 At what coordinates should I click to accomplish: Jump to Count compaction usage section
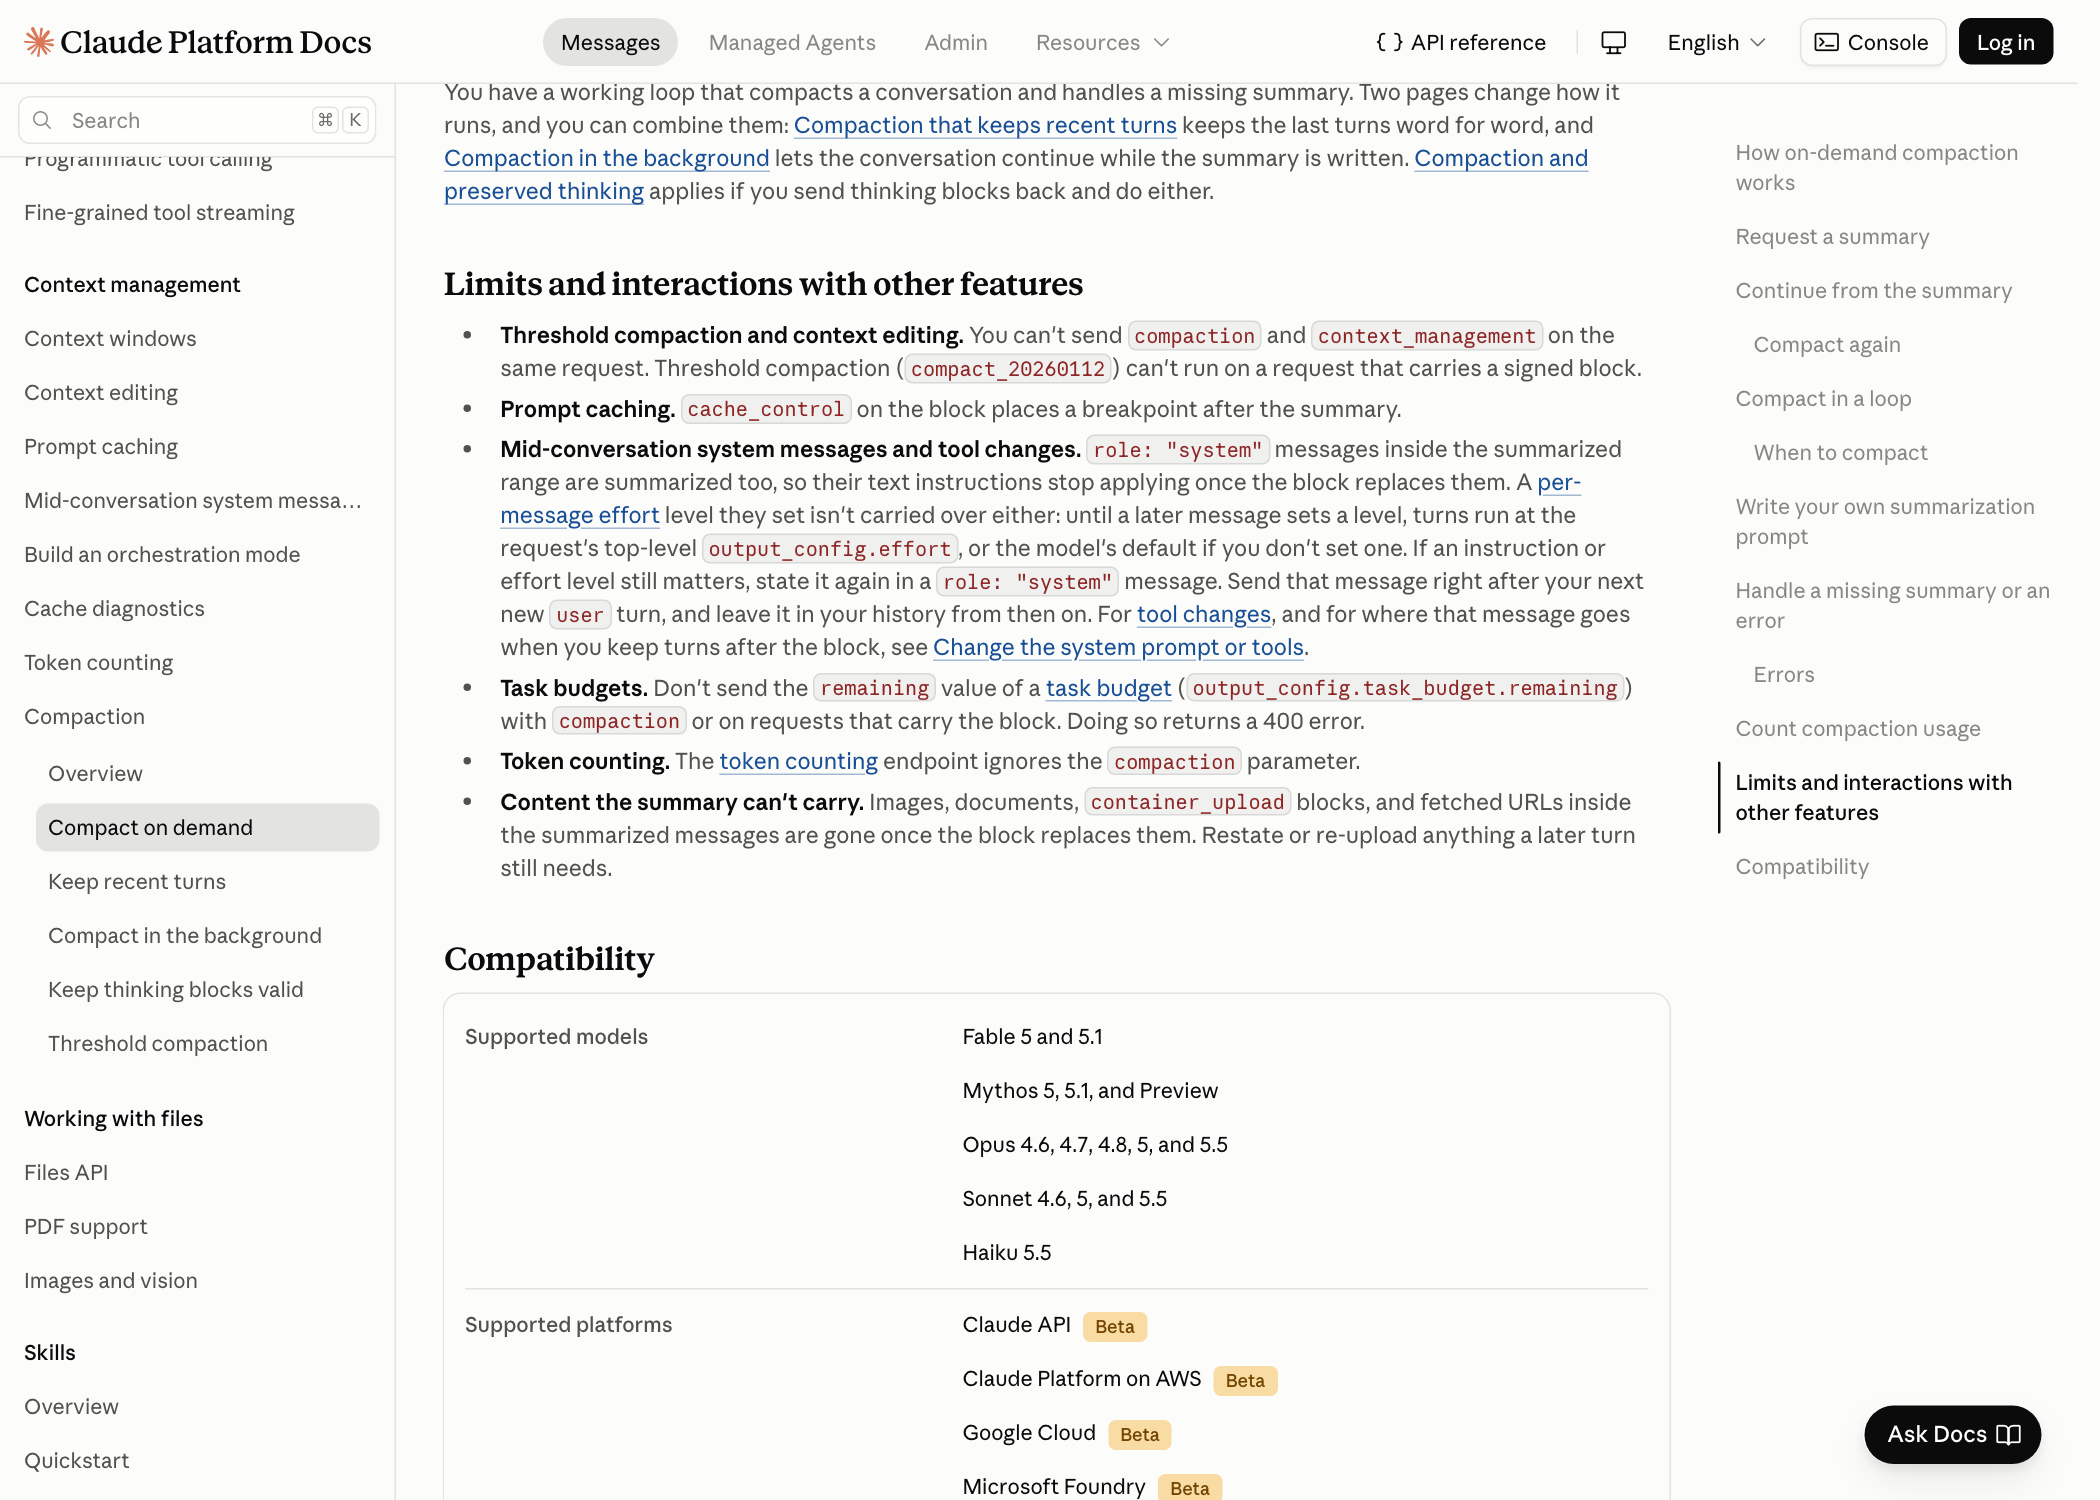coord(1858,728)
